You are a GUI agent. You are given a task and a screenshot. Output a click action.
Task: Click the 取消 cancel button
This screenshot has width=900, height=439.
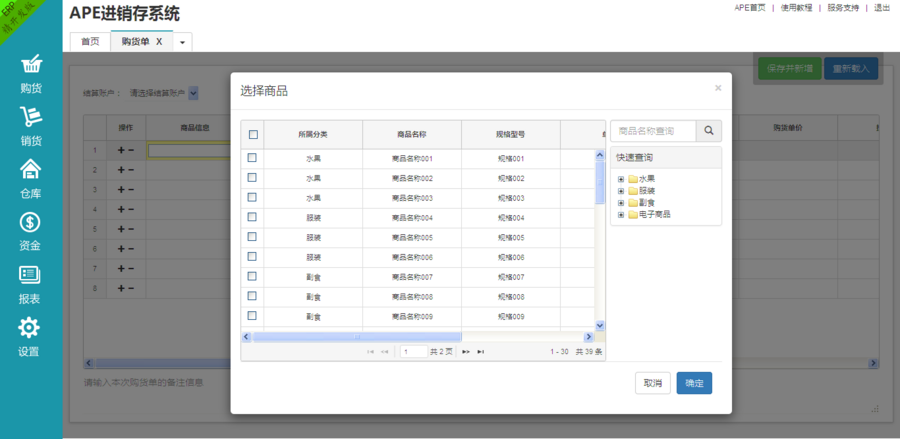tap(653, 383)
